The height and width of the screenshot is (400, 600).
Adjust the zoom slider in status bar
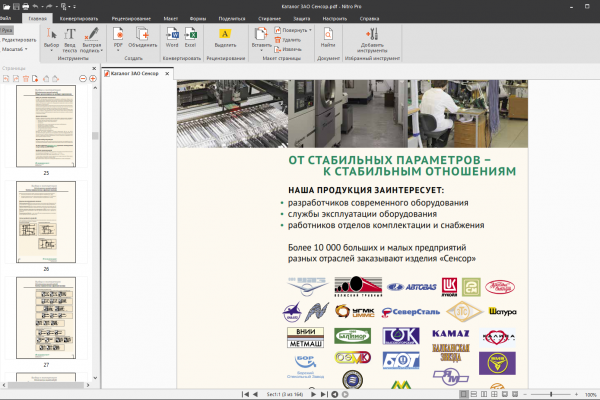point(551,394)
